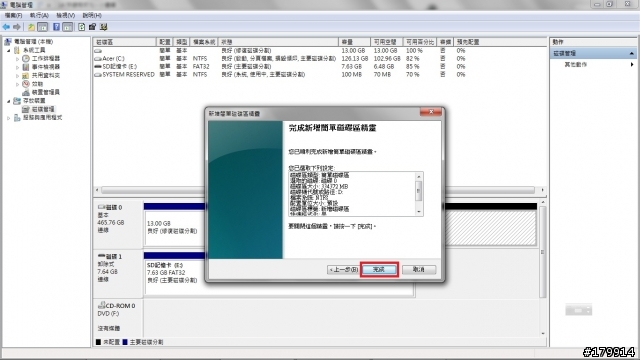Toggle the Show/Hide Action Pane toolbar icon
Viewport: 640px width, 360px height.
68,27
